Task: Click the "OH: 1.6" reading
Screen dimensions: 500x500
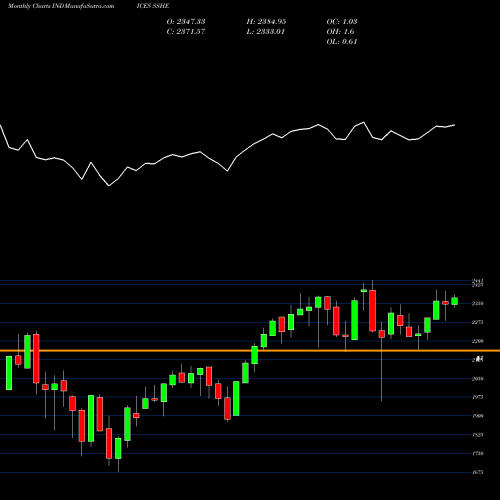Action: pos(340,32)
